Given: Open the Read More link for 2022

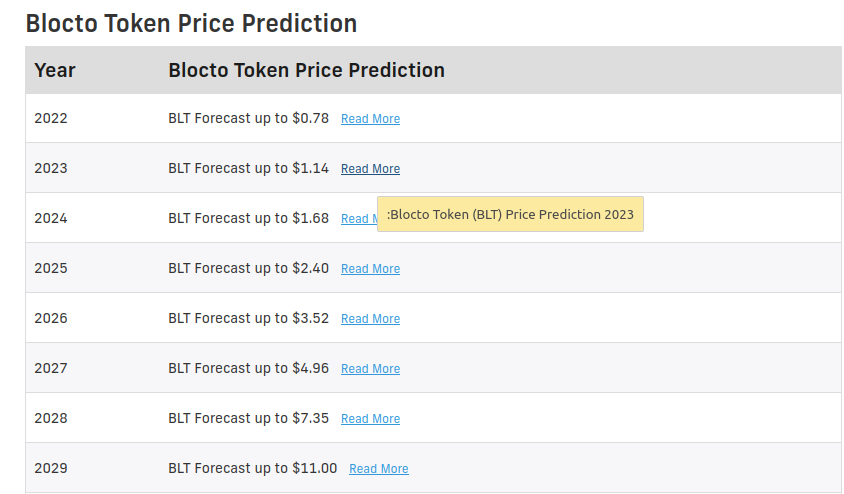Looking at the screenshot, I should tap(370, 119).
